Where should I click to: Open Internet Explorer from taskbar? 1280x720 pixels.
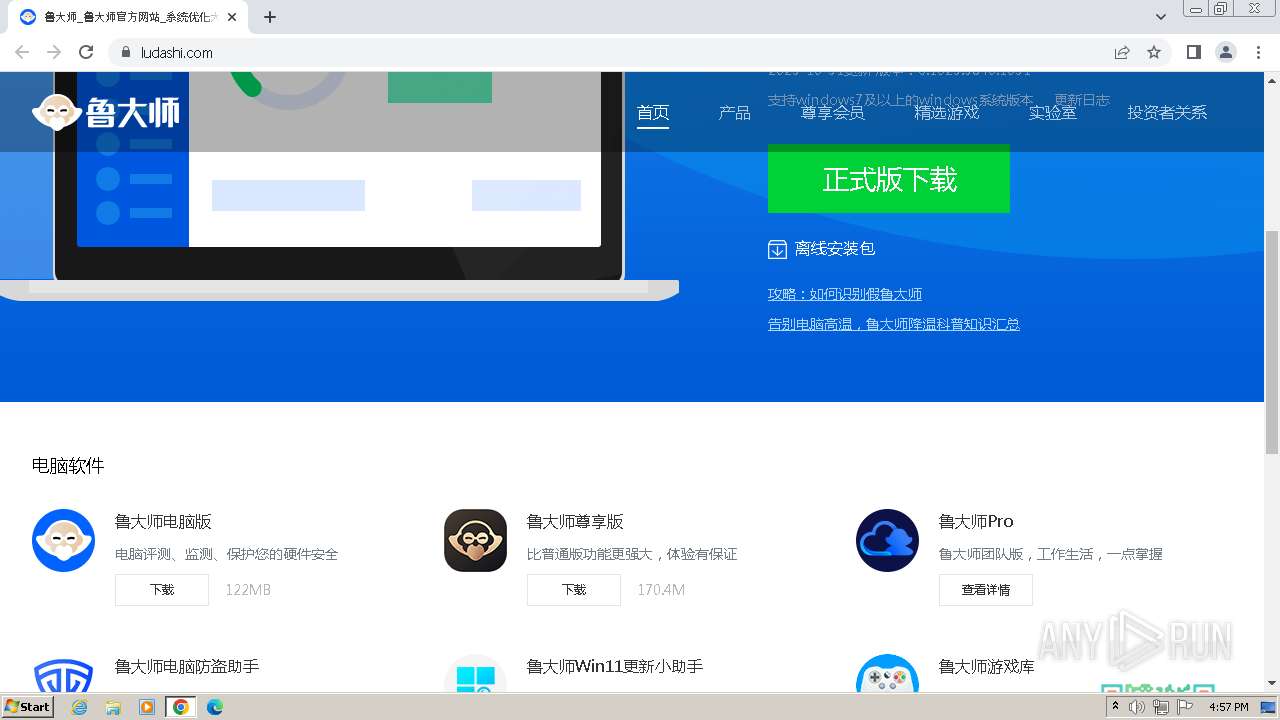click(x=80, y=707)
